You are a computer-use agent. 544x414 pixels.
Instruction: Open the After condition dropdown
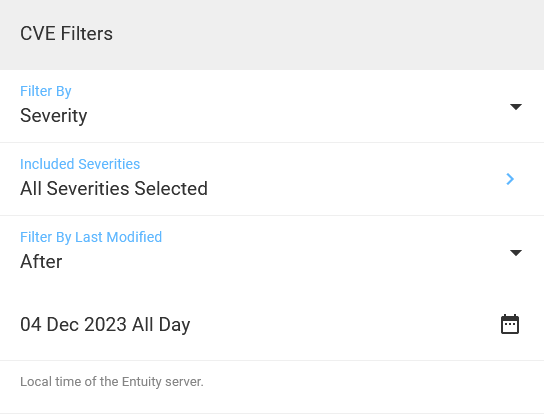pyautogui.click(x=272, y=252)
